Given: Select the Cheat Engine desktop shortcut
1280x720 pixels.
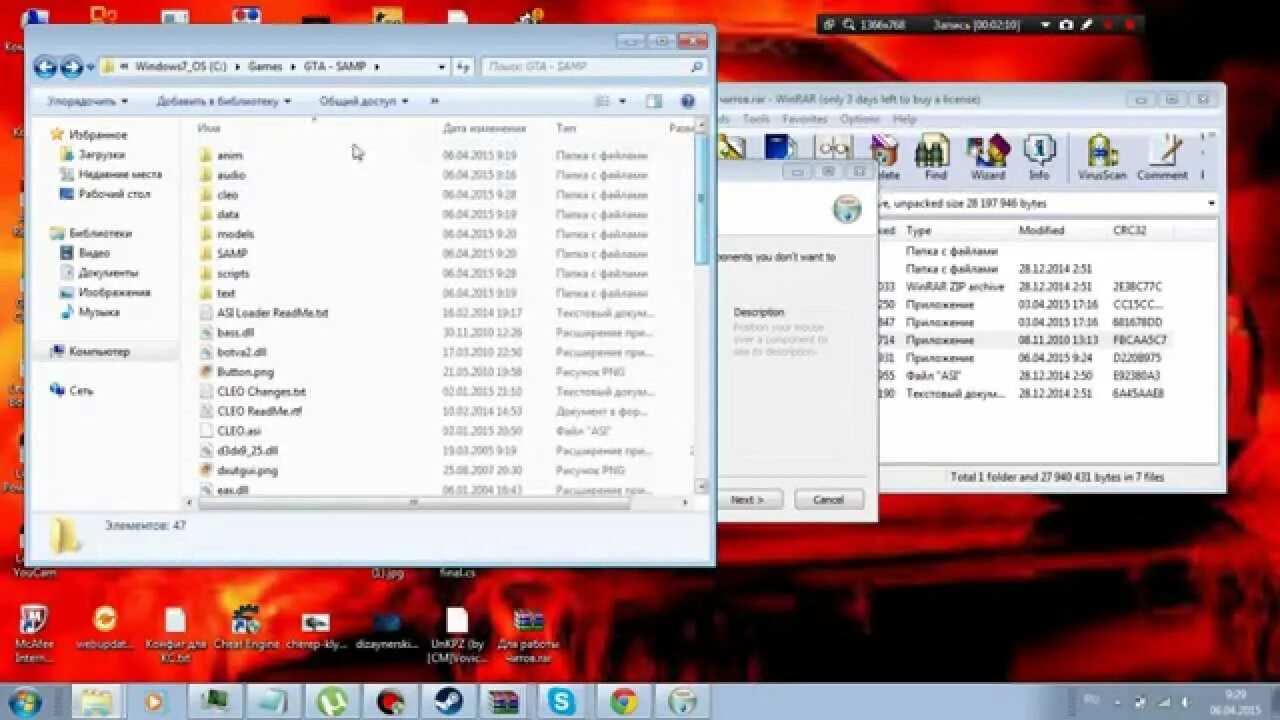Looking at the screenshot, I should [245, 629].
